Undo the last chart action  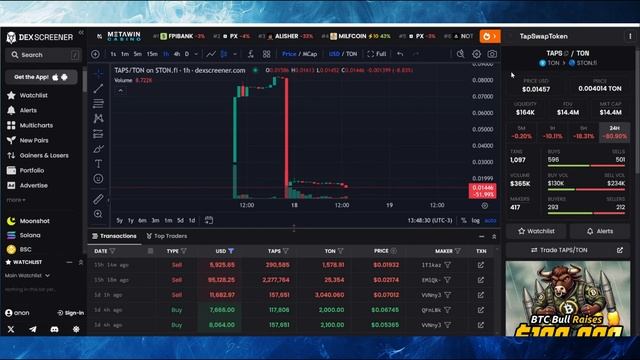(x=400, y=54)
